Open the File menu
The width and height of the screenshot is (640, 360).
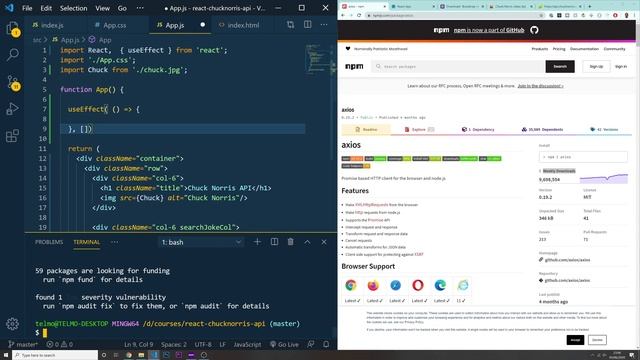pos(27,8)
